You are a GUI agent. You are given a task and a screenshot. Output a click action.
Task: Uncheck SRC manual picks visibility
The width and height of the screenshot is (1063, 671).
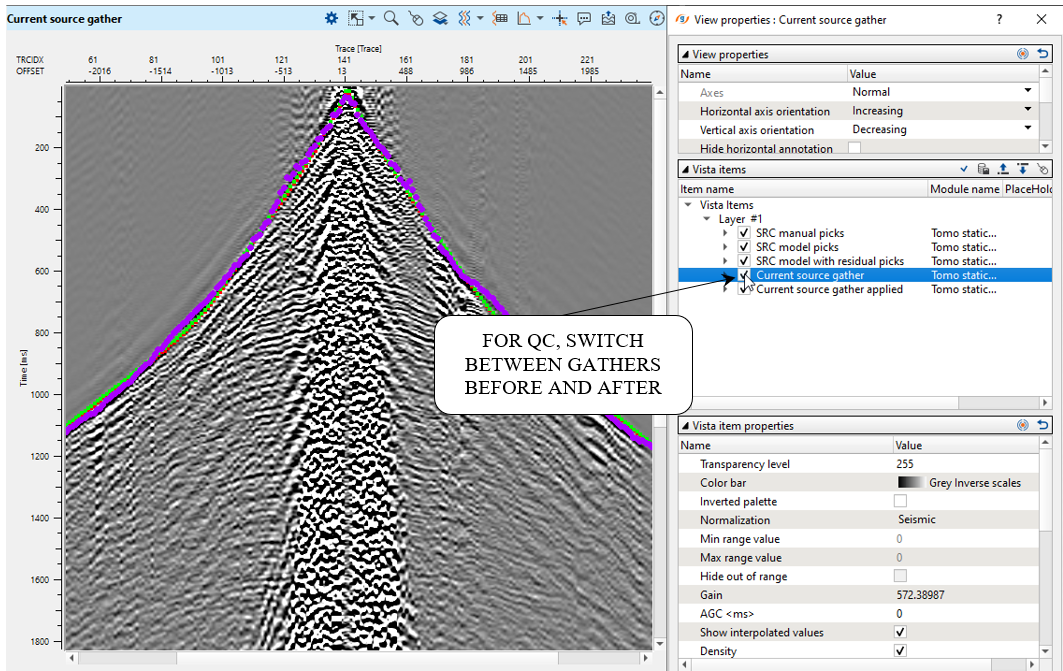[744, 233]
